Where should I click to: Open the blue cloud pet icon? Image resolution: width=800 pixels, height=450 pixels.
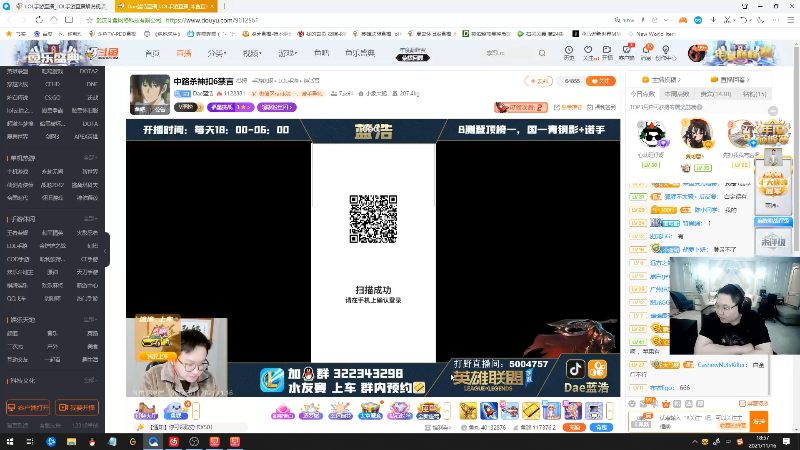coord(176,411)
